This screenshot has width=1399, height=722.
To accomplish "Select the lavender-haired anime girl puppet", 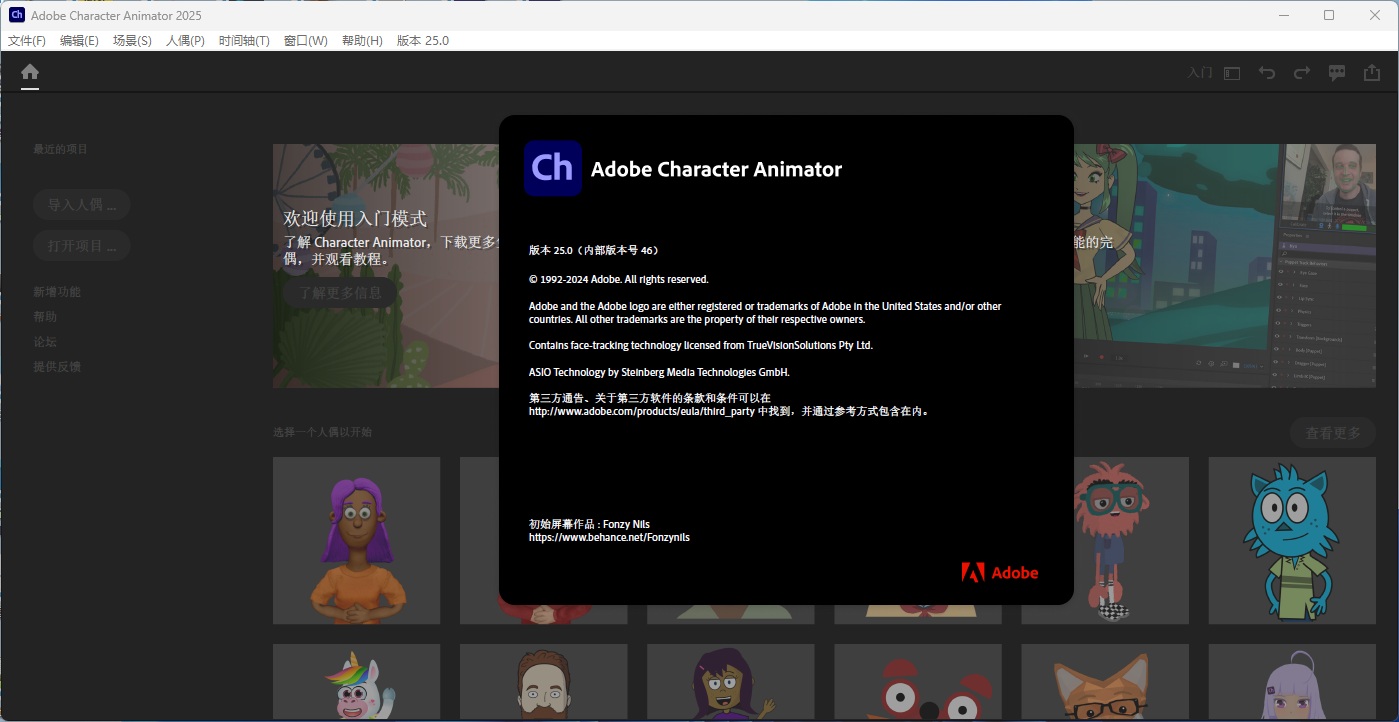I will point(1292,682).
